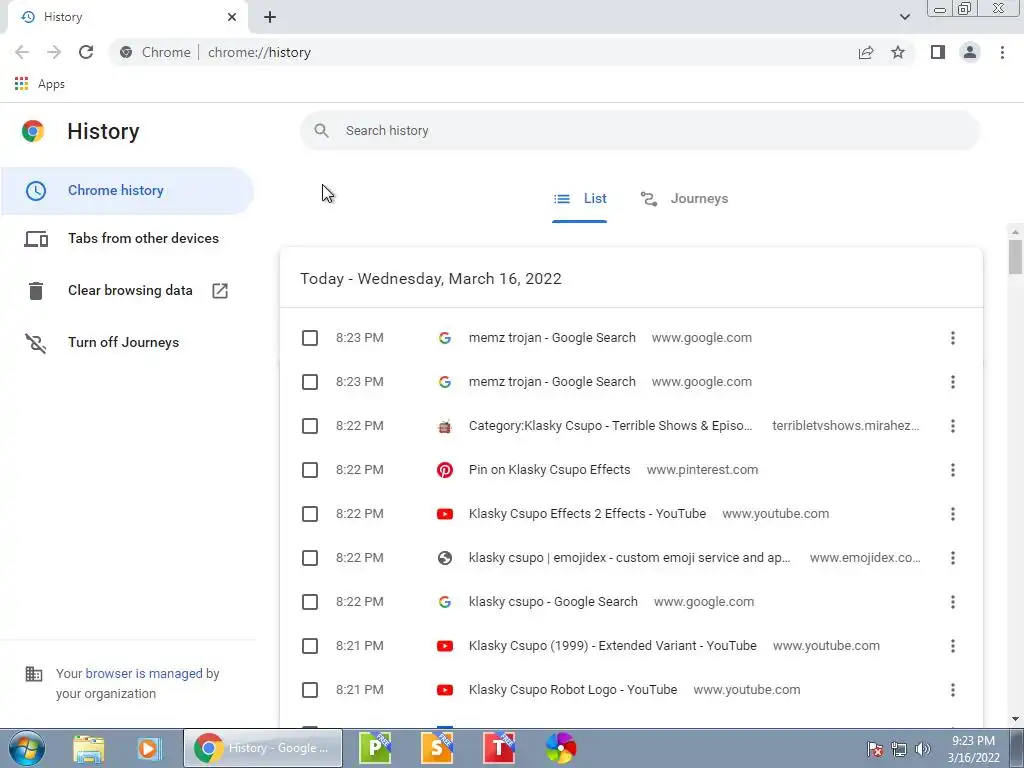Viewport: 1024px width, 768px height.
Task: Tick checkbox for Klasky Csupo (1999) Extended Variant
Action: [x=310, y=646]
